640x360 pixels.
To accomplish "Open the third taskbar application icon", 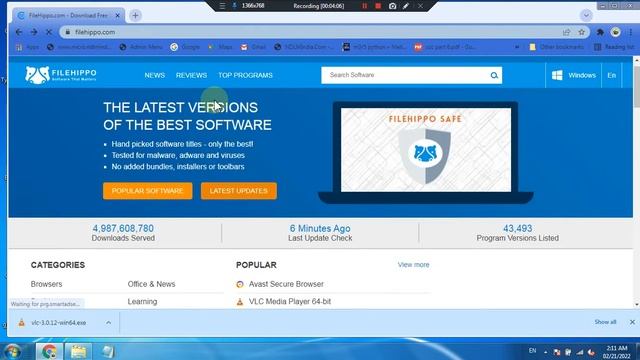I will point(107,351).
